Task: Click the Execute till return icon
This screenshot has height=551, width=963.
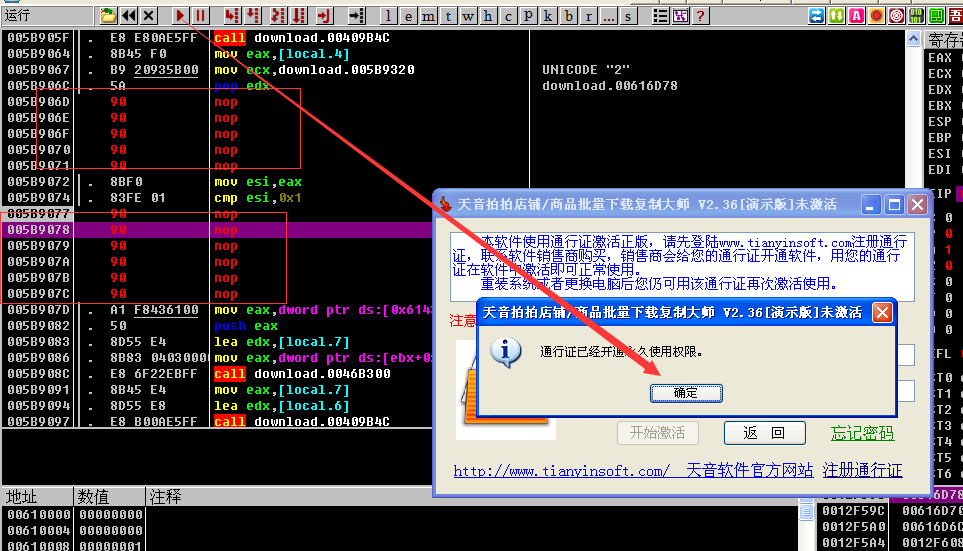Action: [x=323, y=16]
